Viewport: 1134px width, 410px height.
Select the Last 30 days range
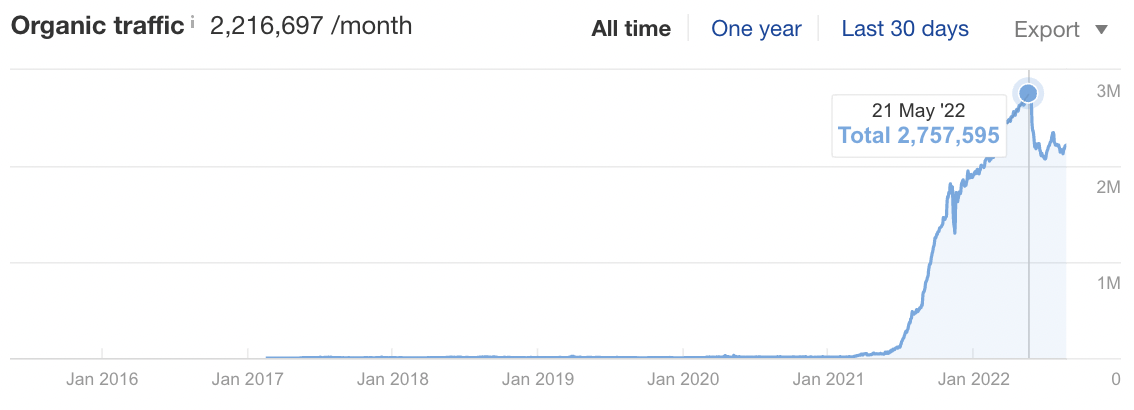(905, 29)
